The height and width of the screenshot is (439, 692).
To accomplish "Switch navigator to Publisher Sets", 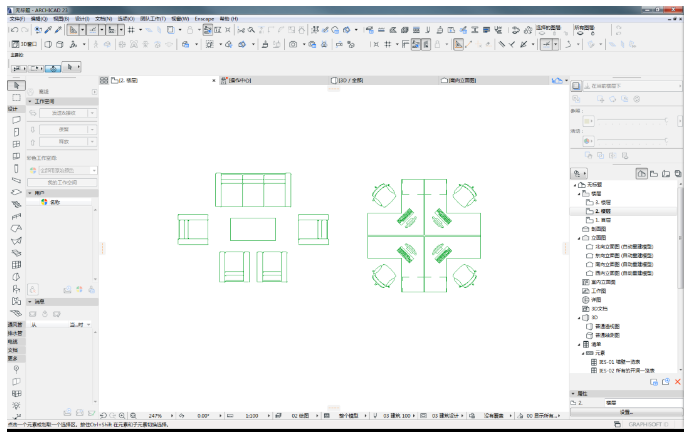I will [x=678, y=174].
